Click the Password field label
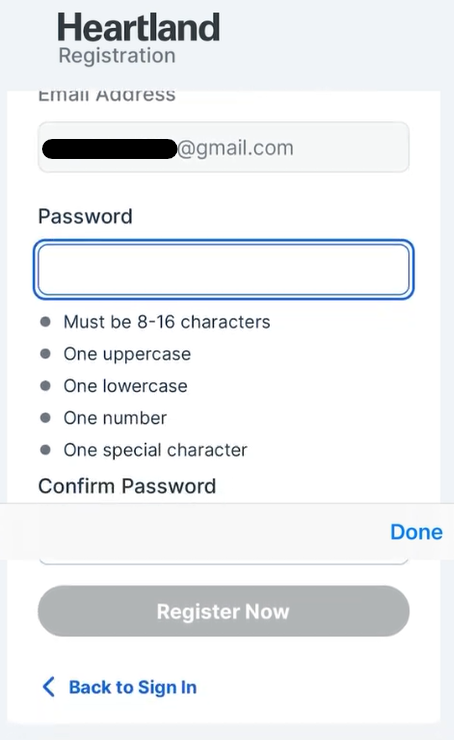454x740 pixels. pyautogui.click(x=85, y=217)
